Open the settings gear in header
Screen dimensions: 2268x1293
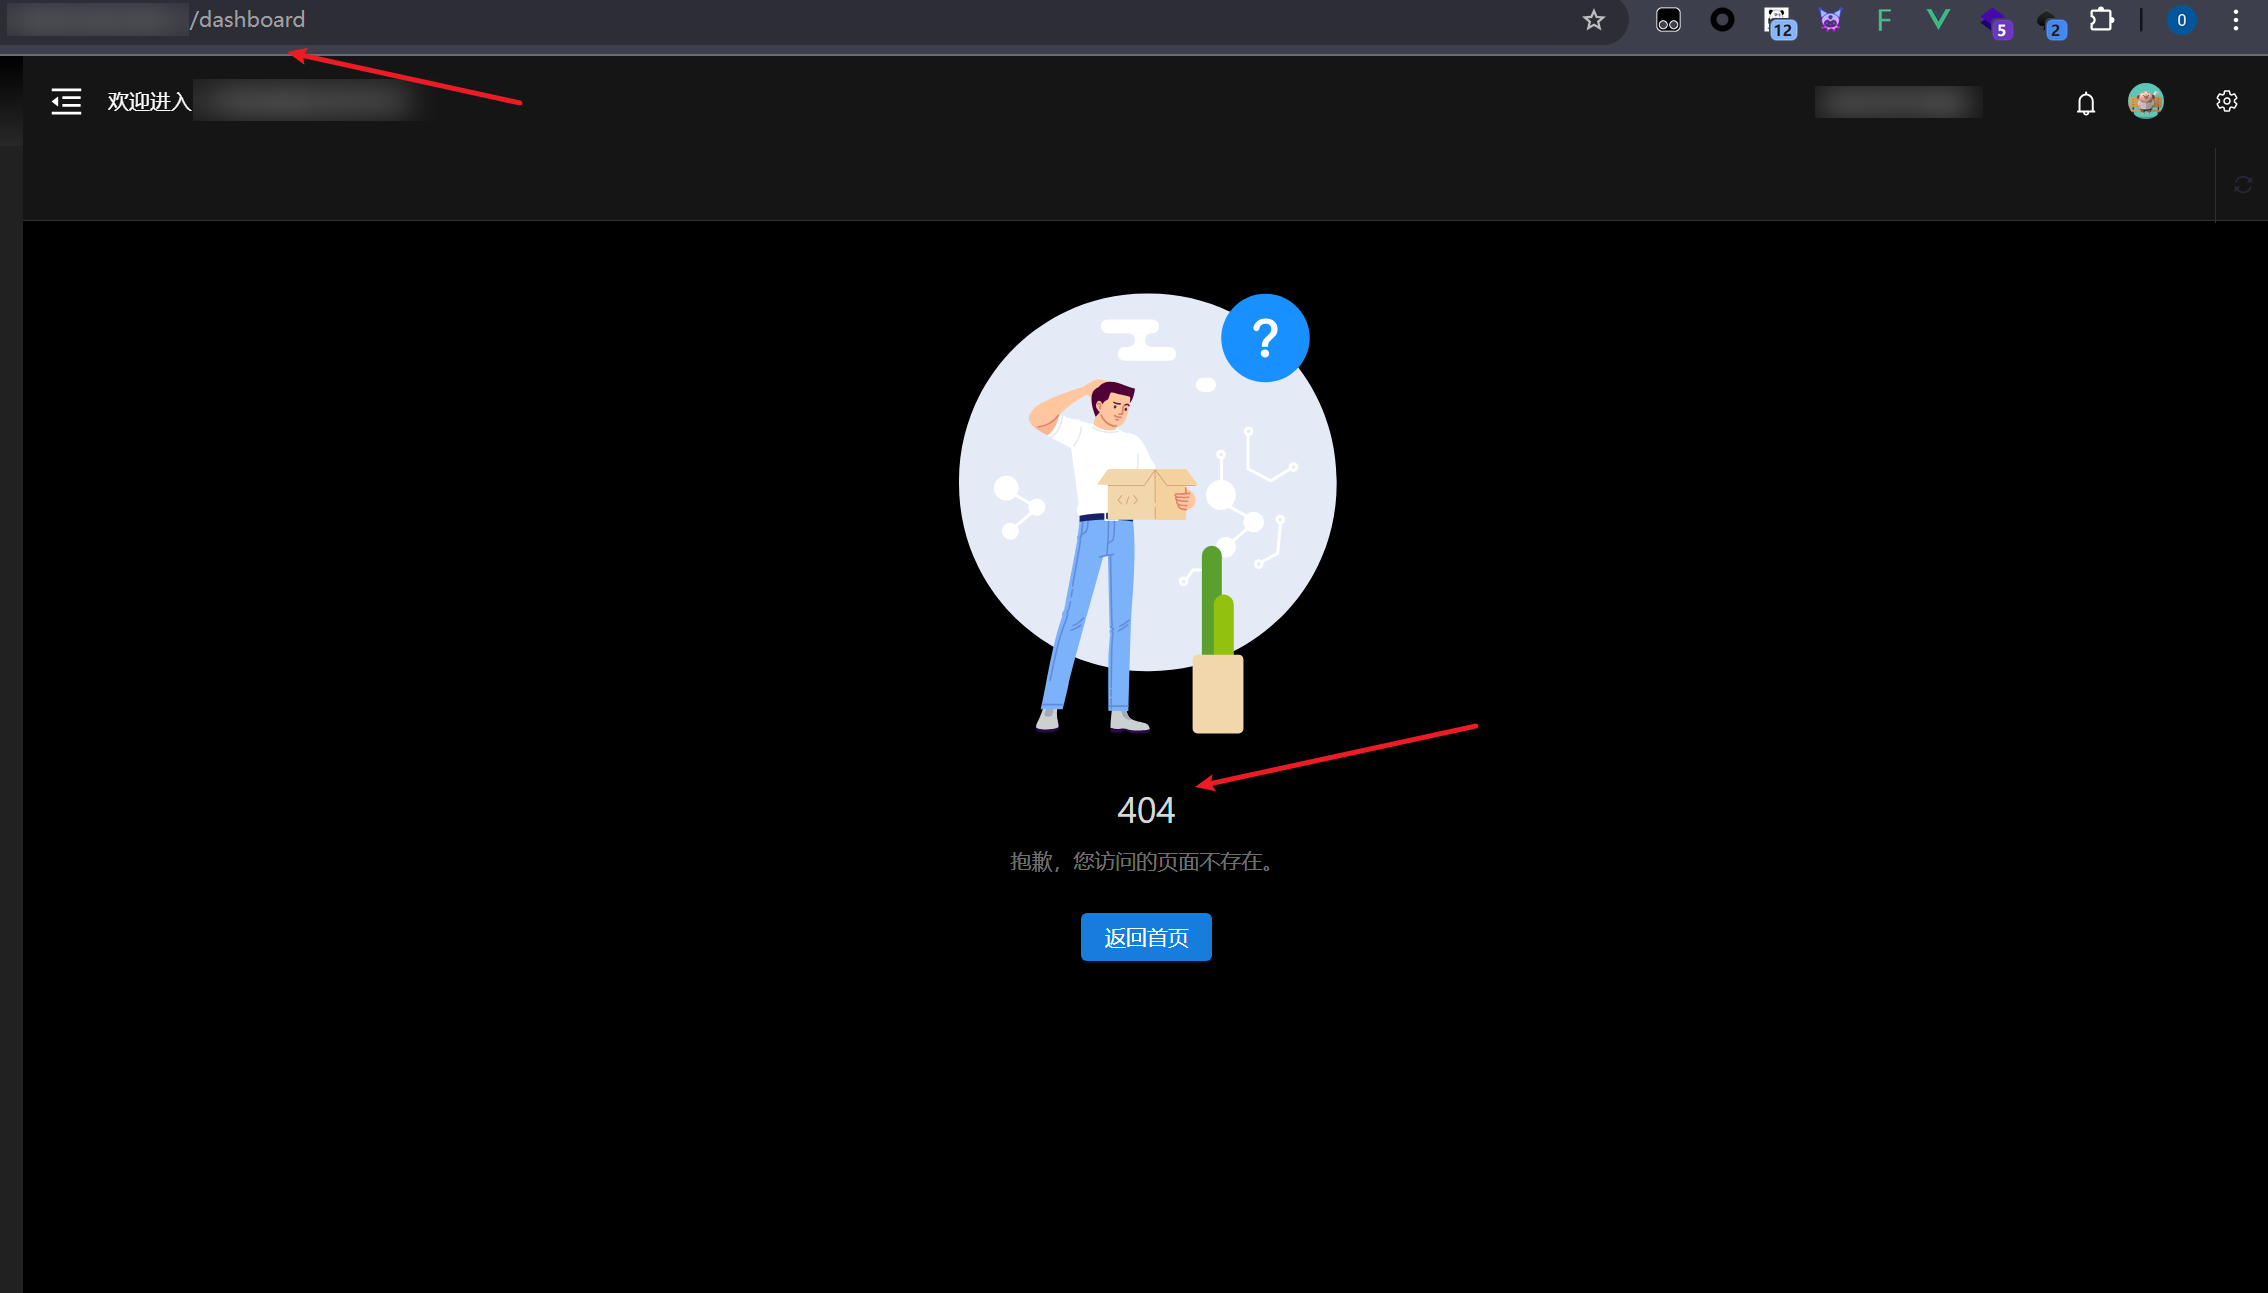(x=2226, y=101)
